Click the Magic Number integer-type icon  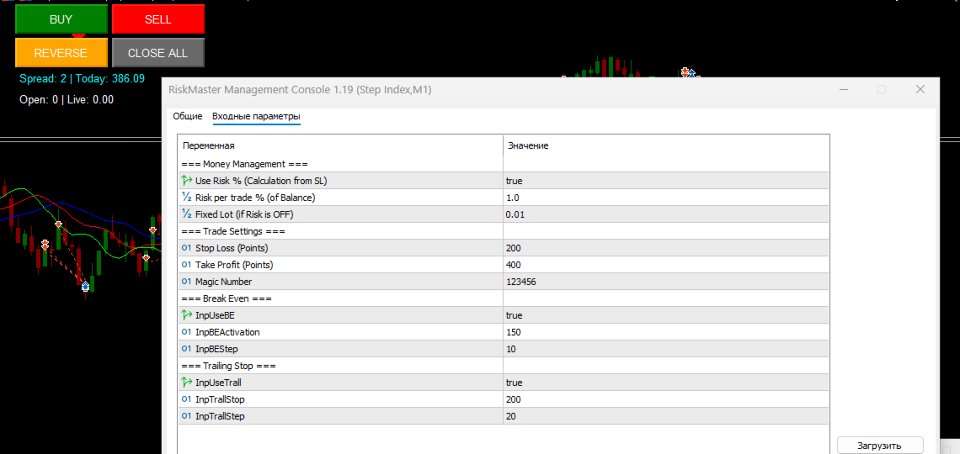(187, 281)
